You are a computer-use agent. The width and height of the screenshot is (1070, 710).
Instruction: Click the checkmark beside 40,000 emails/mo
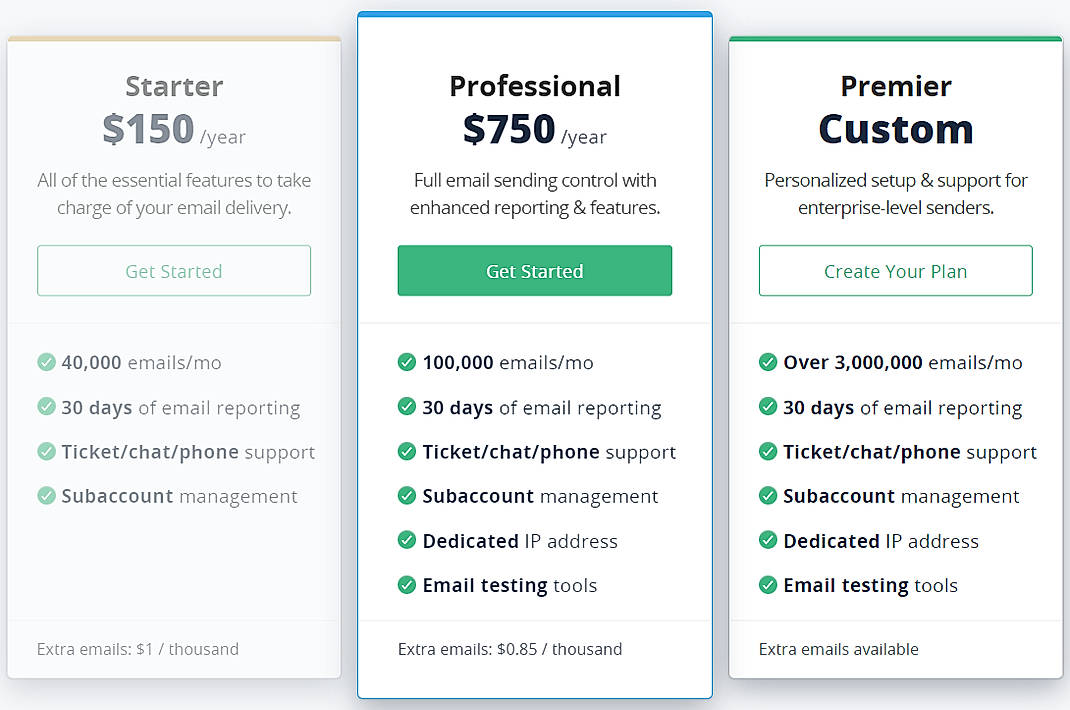[46, 362]
